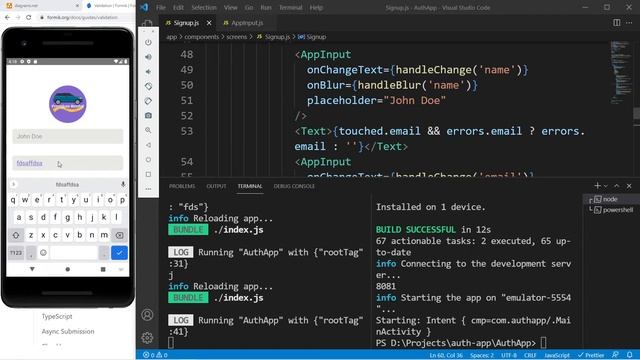640x360 pixels.
Task: Click 'screens' breadcrumb segment
Action: pyautogui.click(x=237, y=37)
